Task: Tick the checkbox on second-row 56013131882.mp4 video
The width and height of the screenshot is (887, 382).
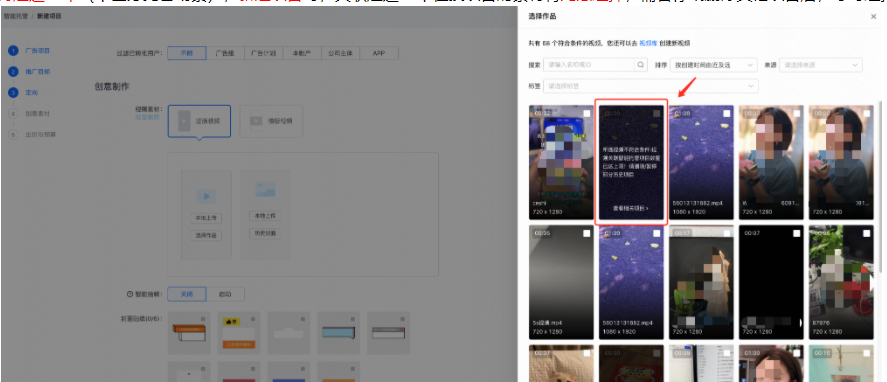Action: 657,233
